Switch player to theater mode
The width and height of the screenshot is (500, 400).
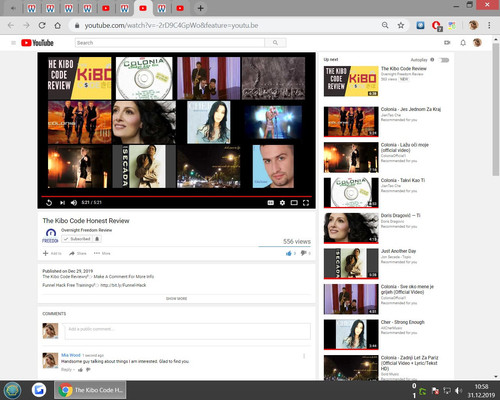pyautogui.click(x=294, y=203)
